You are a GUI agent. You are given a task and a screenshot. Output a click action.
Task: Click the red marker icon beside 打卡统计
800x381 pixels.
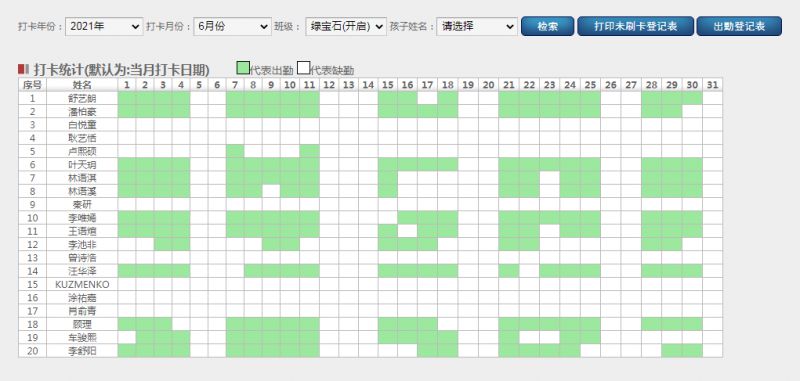[23, 69]
